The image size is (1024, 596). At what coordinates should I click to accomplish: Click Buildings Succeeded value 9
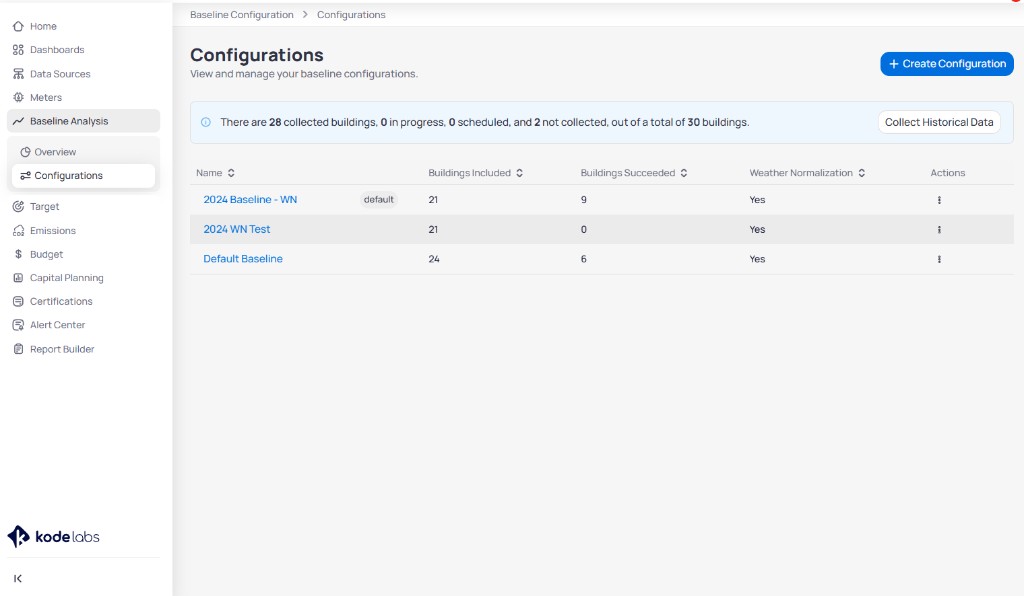[x=584, y=200]
